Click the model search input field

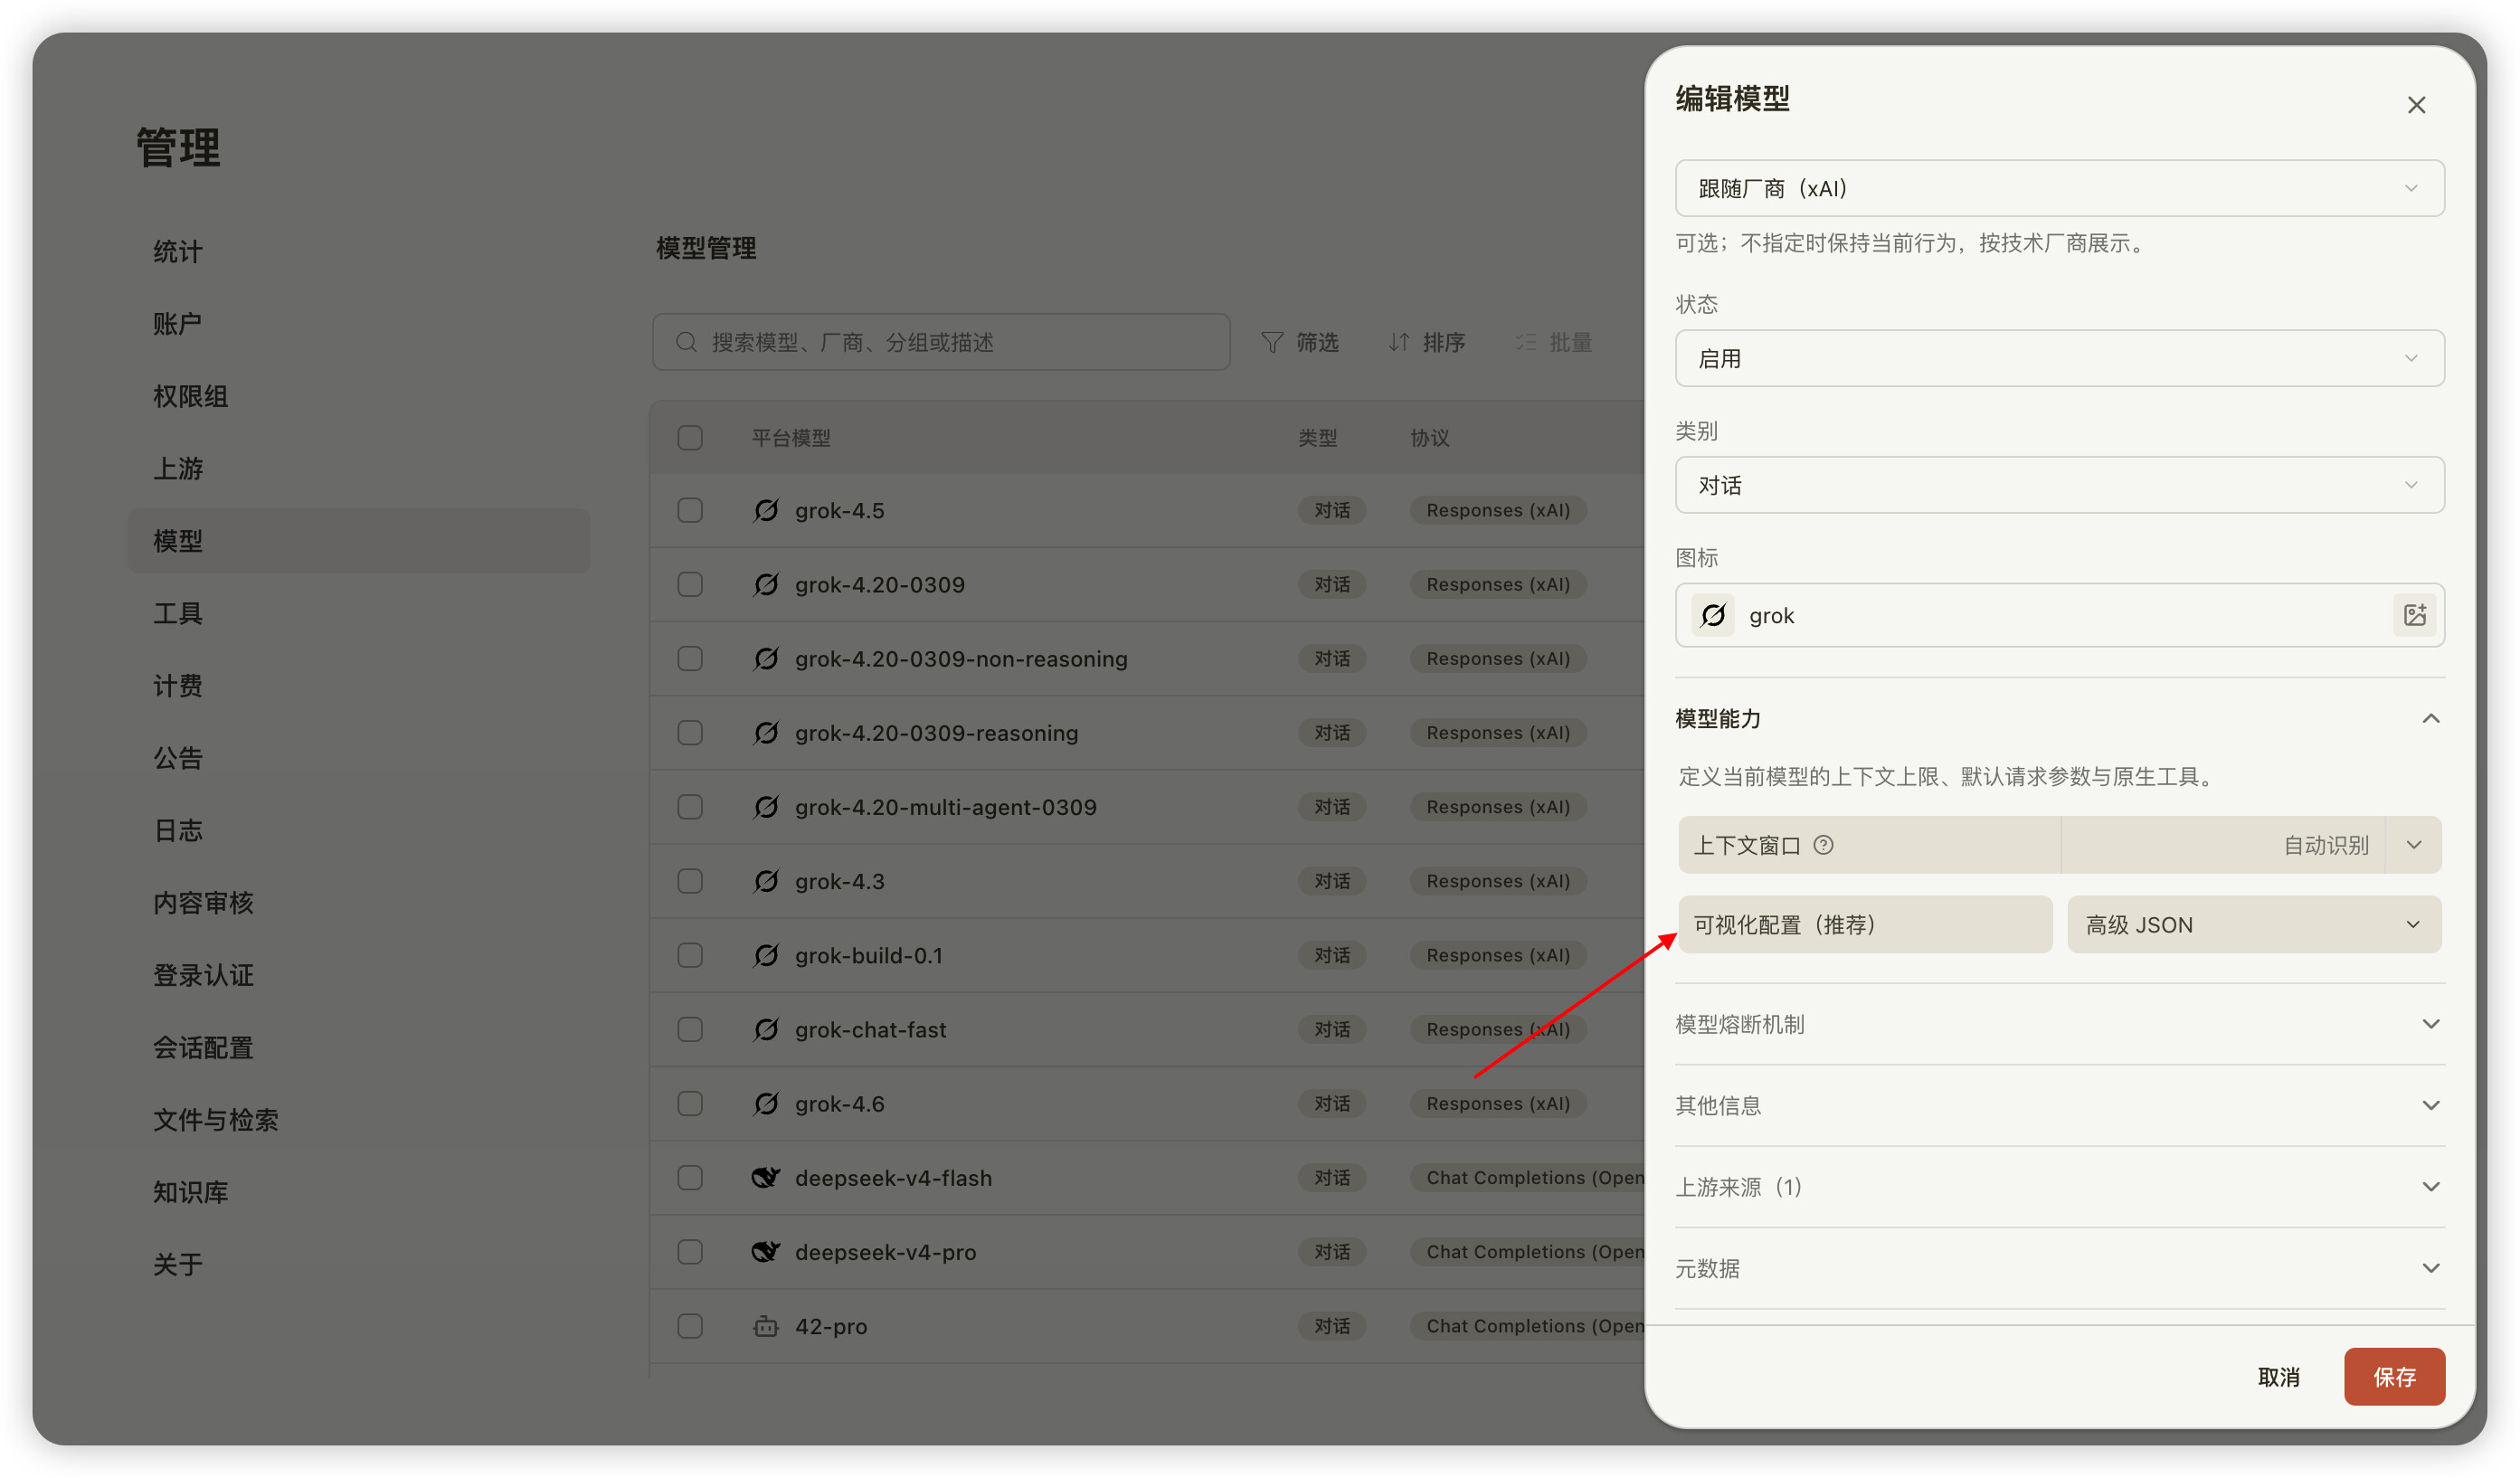(941, 342)
